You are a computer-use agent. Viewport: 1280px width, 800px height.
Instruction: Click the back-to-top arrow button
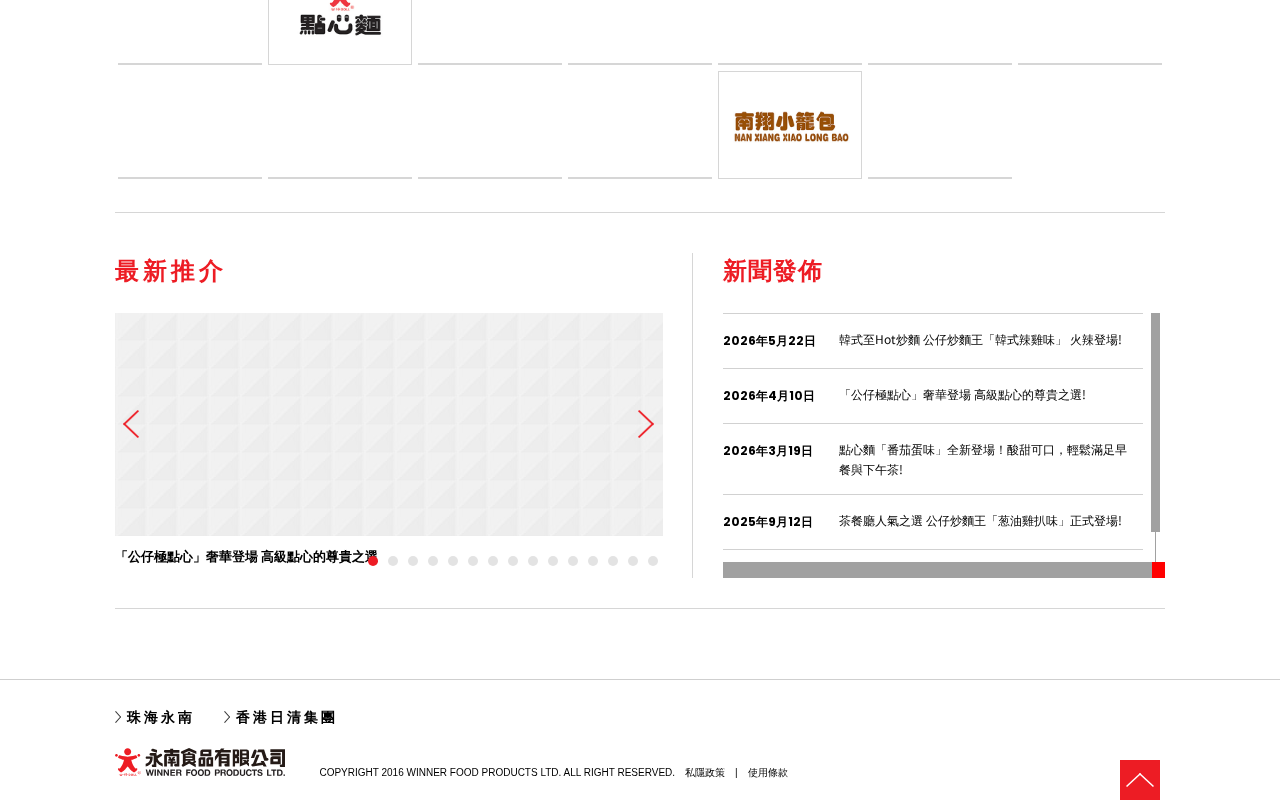click(1140, 780)
